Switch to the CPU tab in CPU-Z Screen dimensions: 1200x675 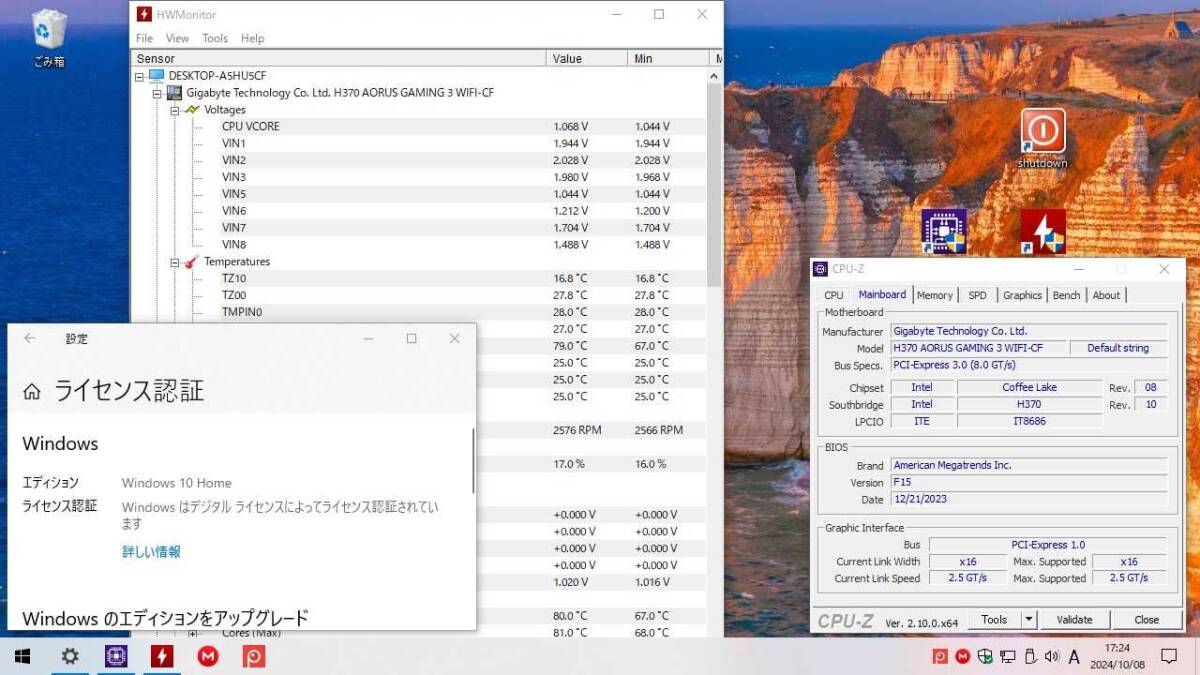coord(834,295)
